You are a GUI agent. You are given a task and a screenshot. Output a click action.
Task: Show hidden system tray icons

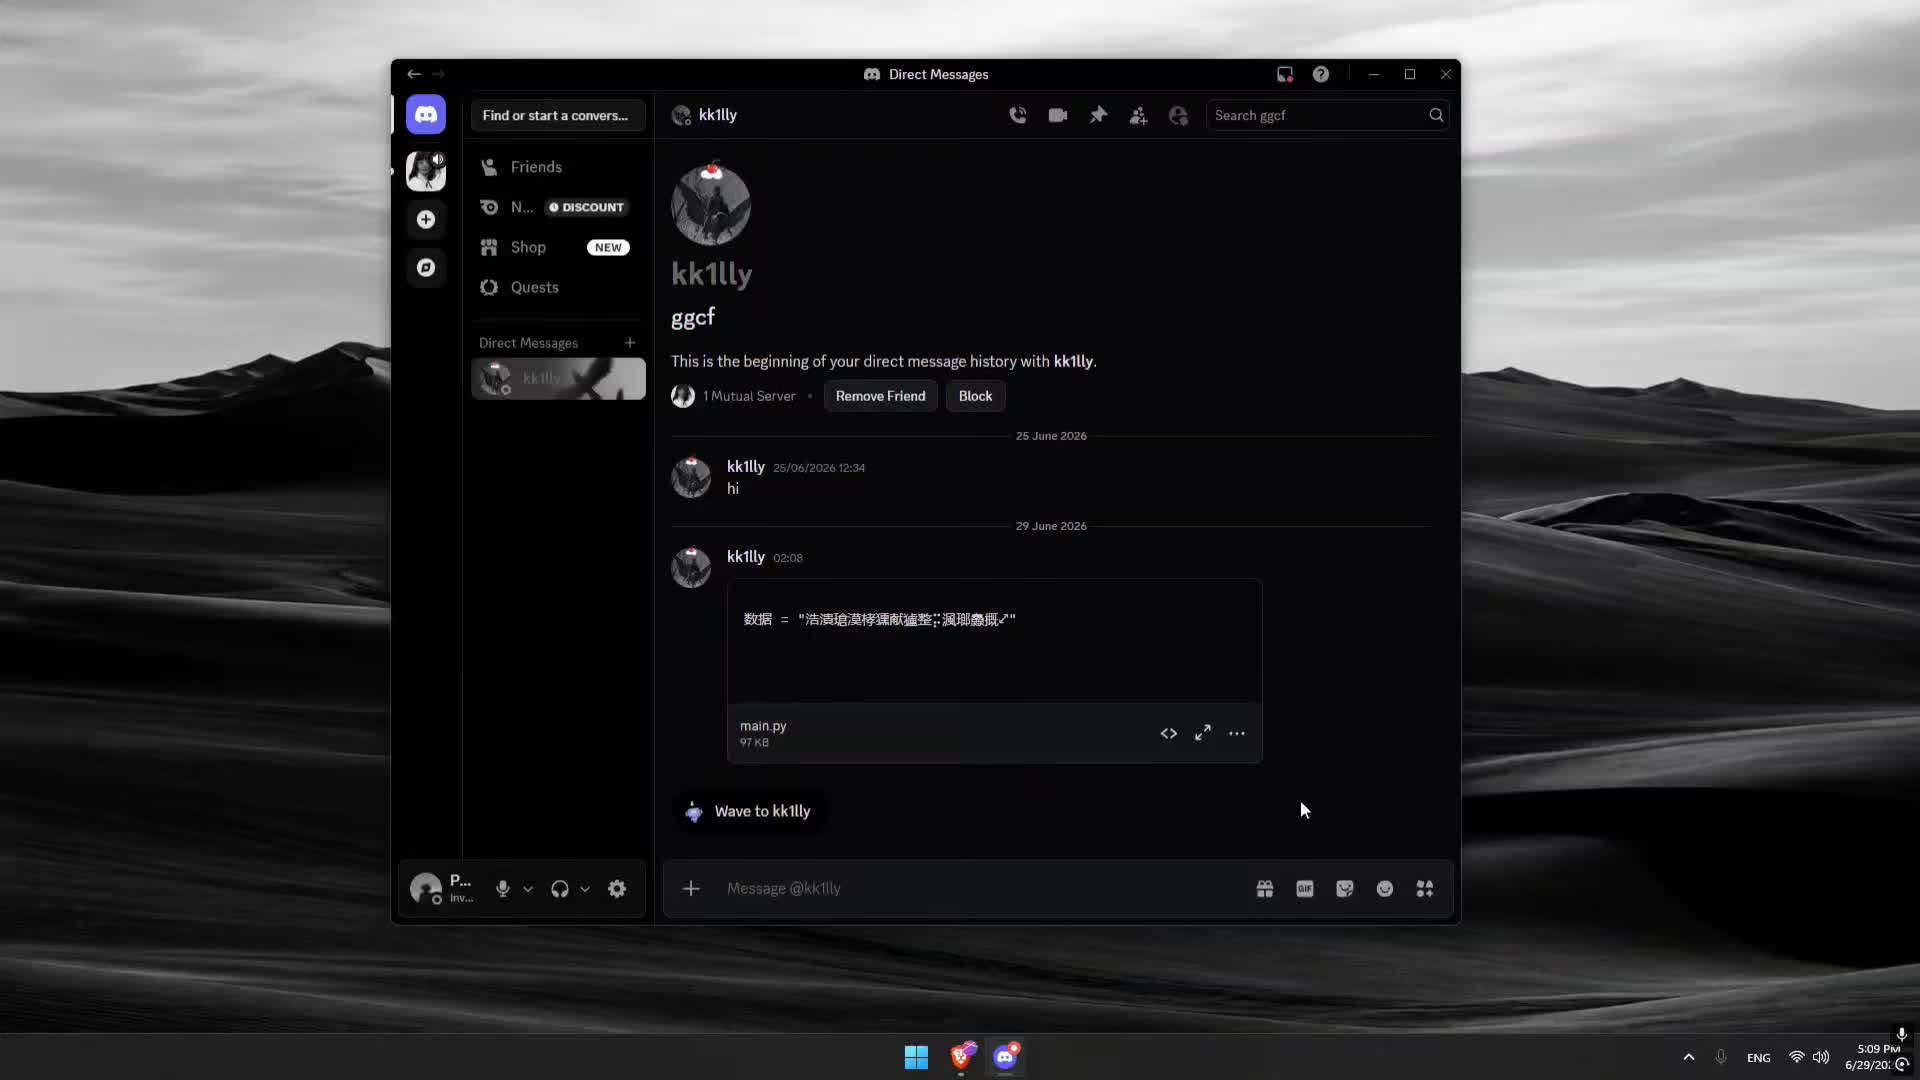[1689, 1057]
